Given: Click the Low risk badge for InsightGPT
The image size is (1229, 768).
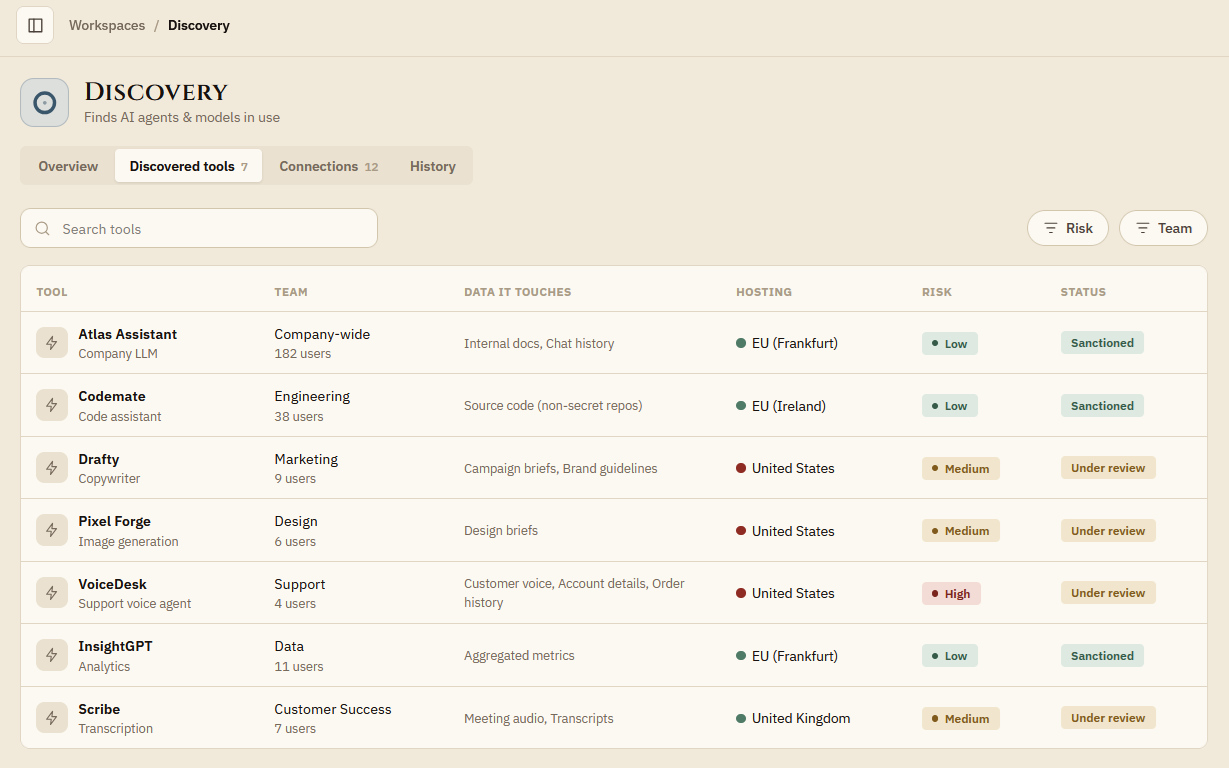Looking at the screenshot, I should pyautogui.click(x=950, y=656).
